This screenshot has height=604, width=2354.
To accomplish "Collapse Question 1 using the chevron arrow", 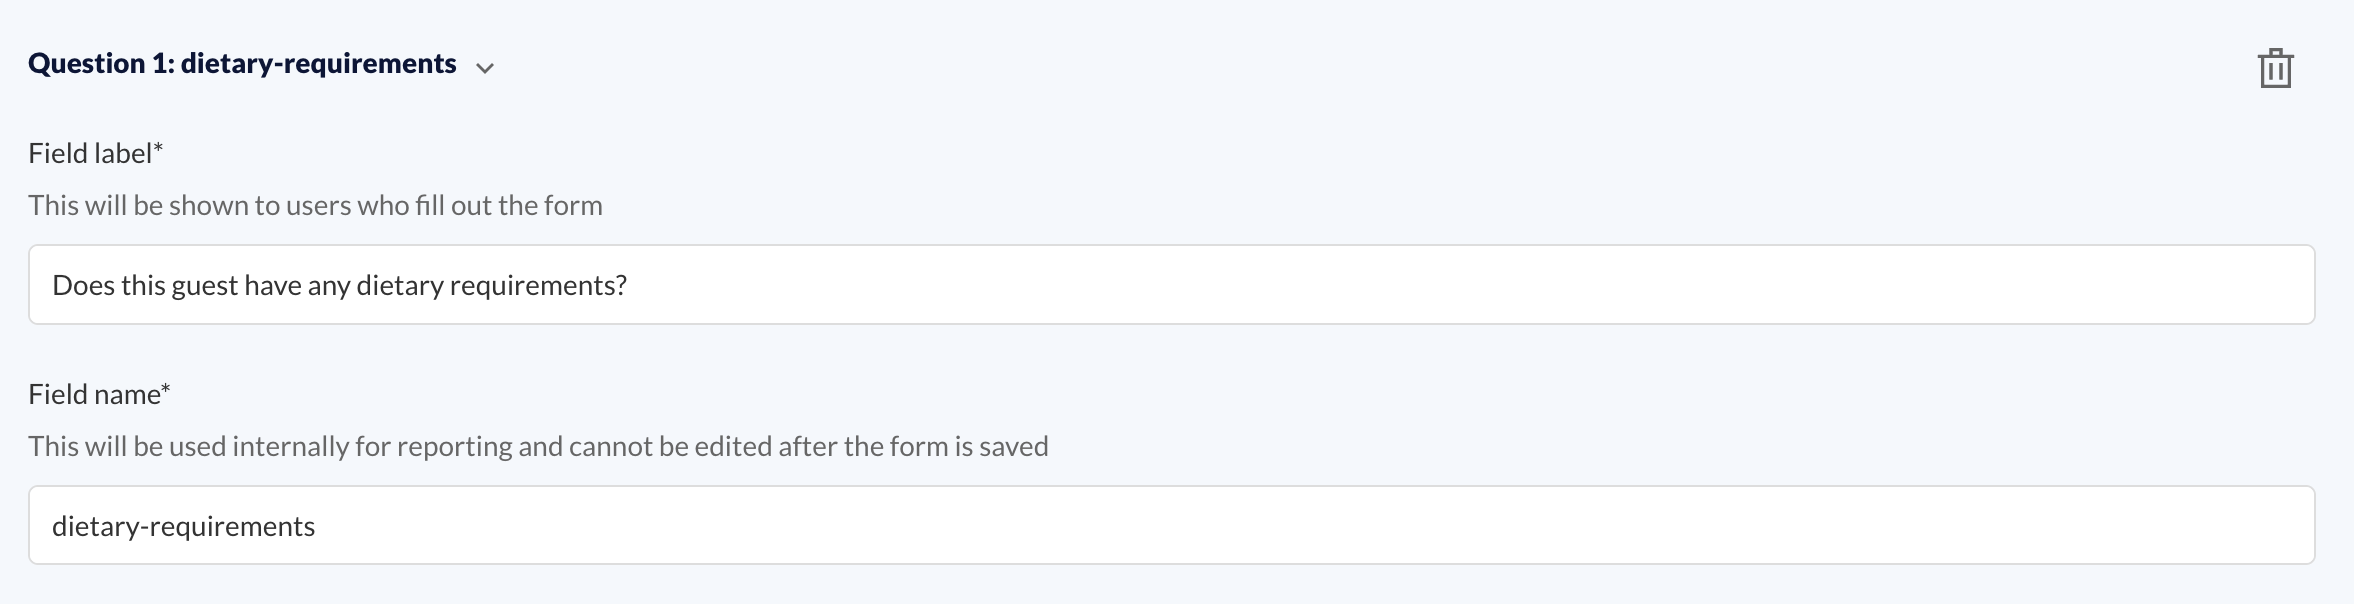I will pyautogui.click(x=485, y=68).
